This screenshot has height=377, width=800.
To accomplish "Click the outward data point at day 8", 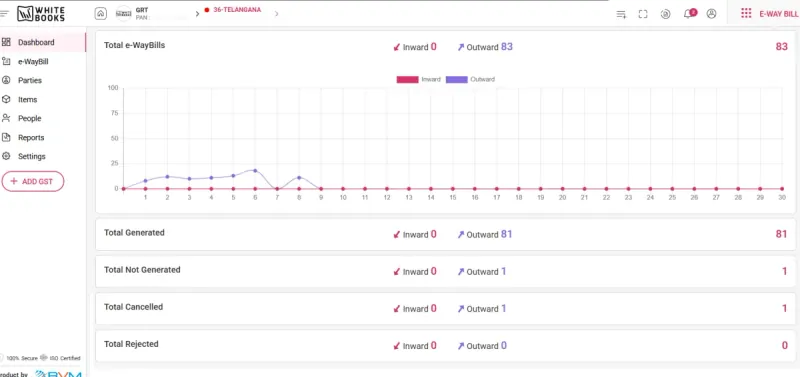I will (x=299, y=178).
